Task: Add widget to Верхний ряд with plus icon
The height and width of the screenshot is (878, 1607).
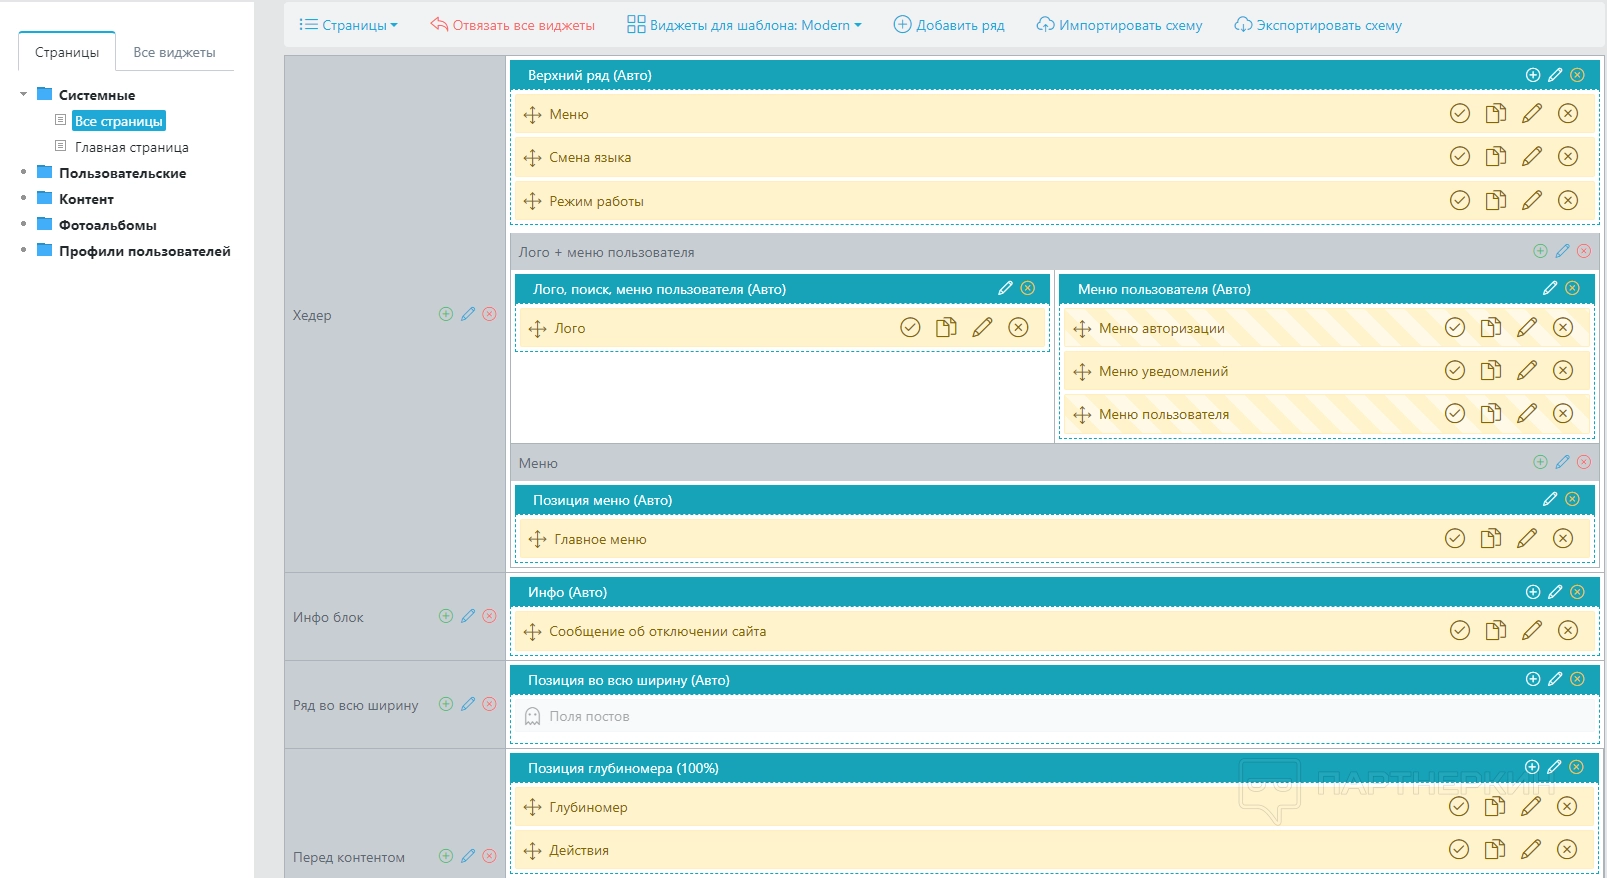Action: (x=1532, y=75)
